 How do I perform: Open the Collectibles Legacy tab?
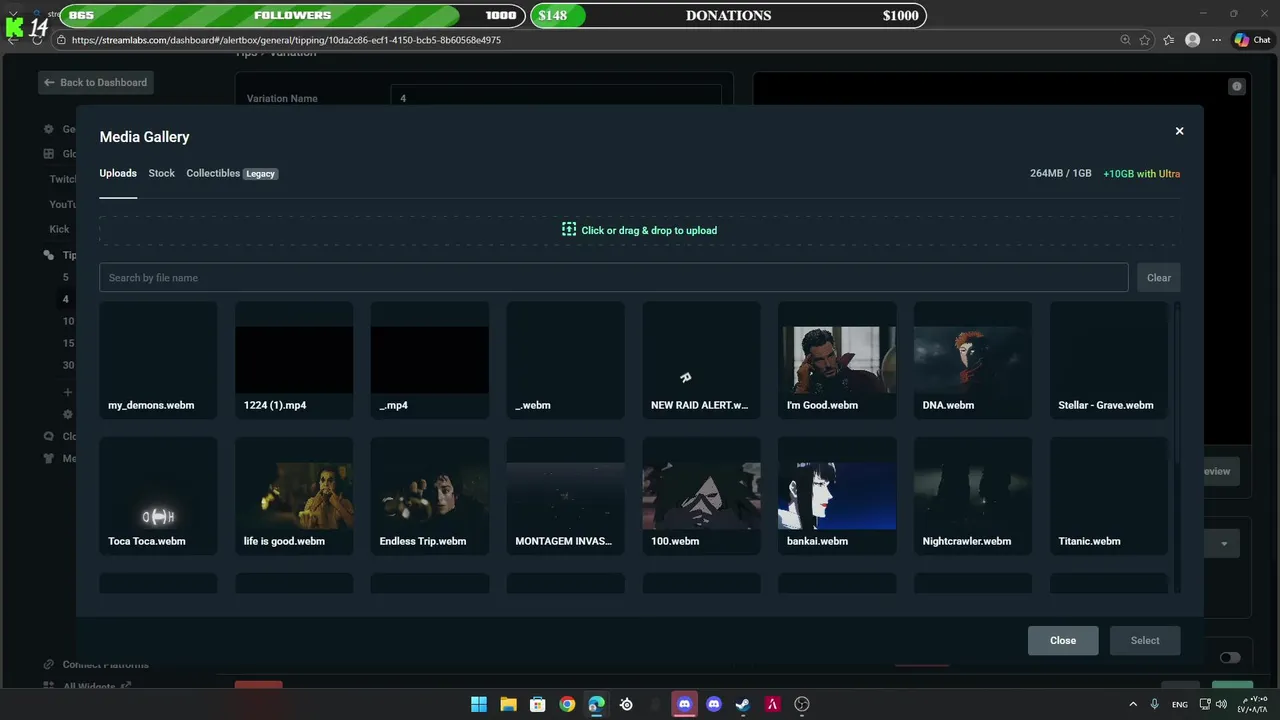click(x=231, y=173)
